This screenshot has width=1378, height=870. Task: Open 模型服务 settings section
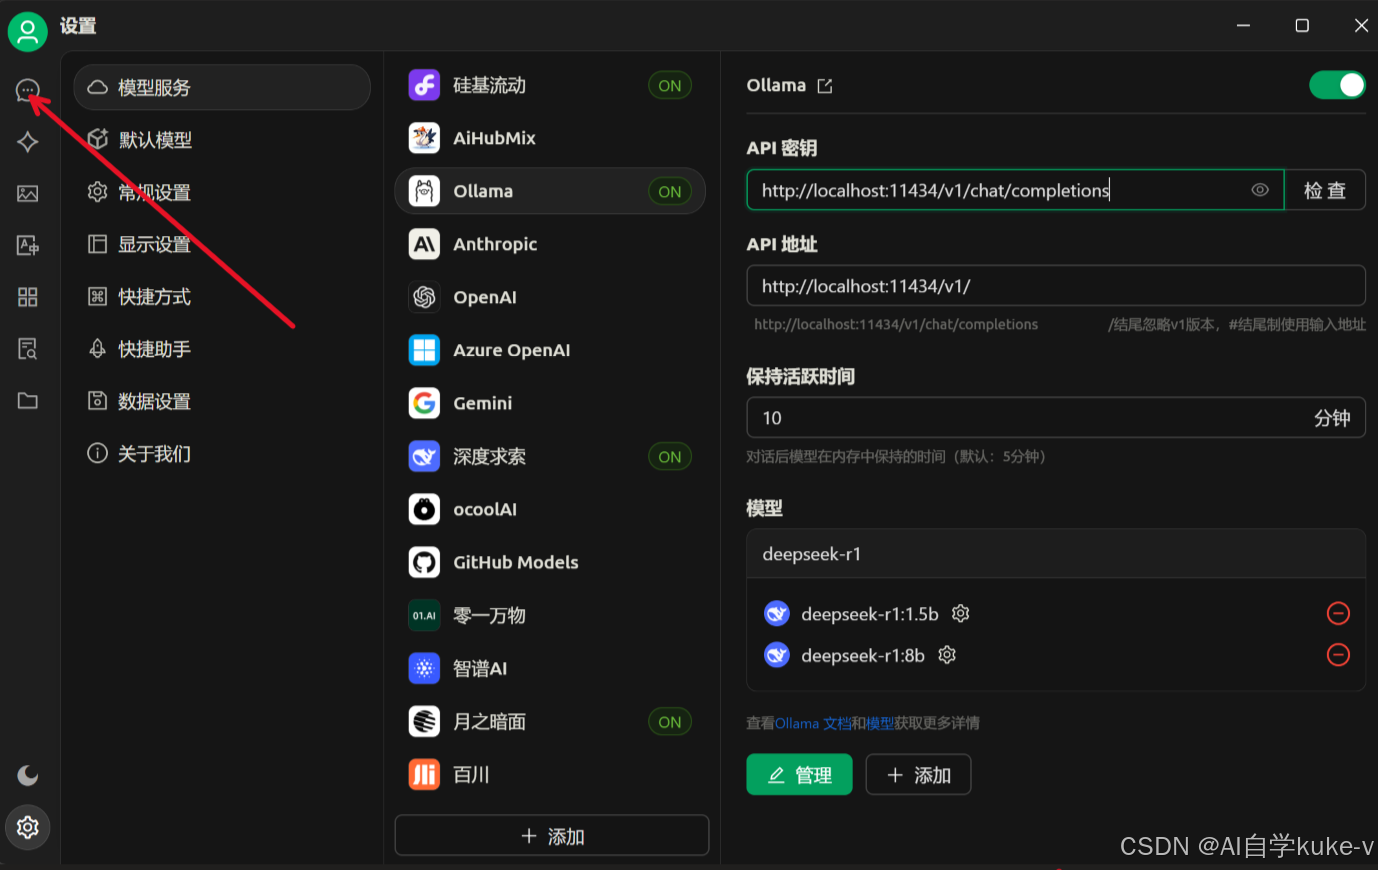[x=222, y=87]
